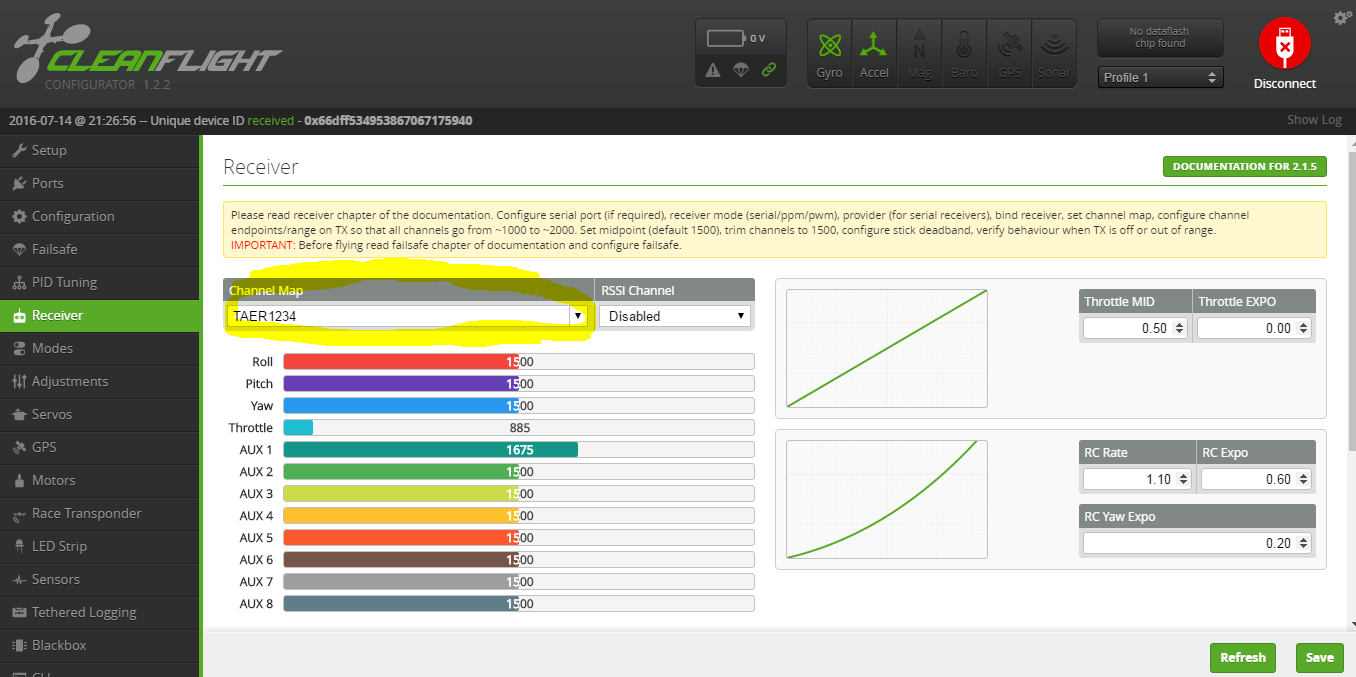Viewport: 1356px width, 677px height.
Task: Open the Adjustments tab
Action: 100,381
